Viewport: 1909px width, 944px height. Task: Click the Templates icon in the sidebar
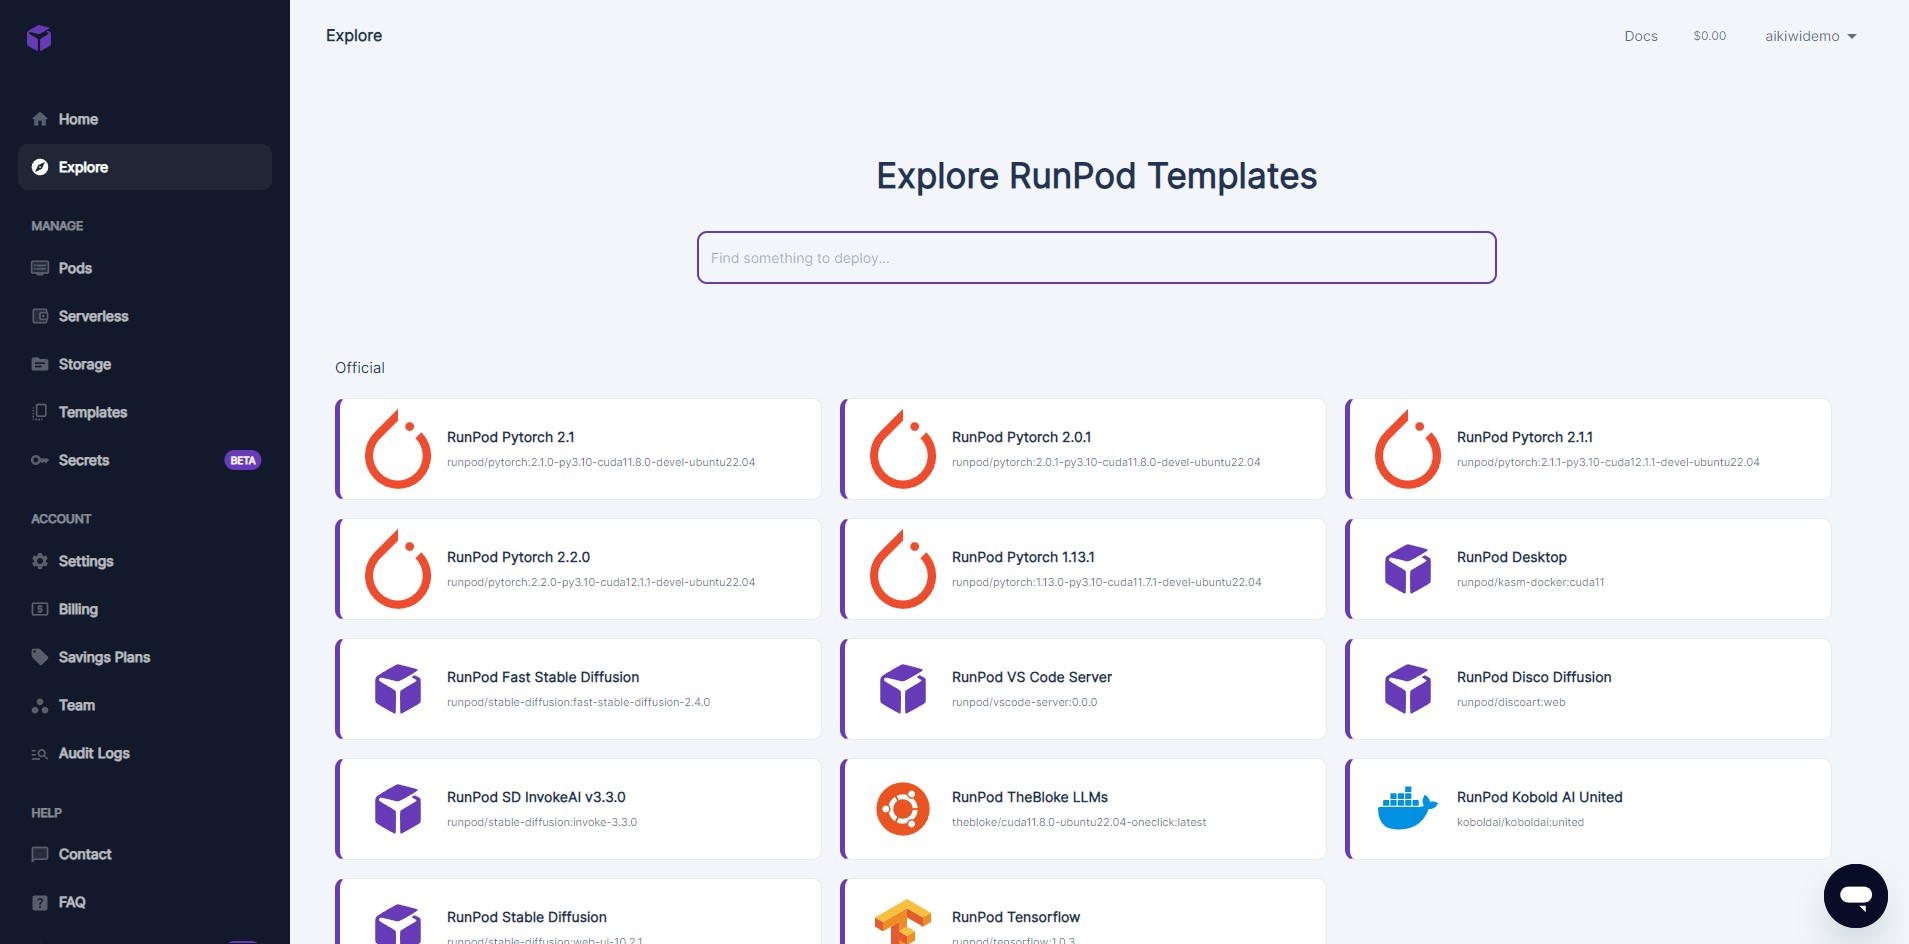40,412
